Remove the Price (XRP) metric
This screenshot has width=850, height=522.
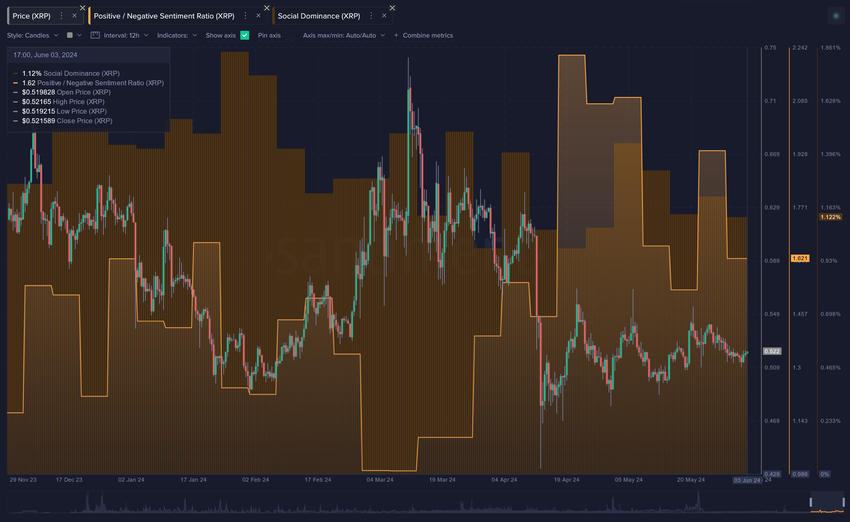click(x=74, y=16)
